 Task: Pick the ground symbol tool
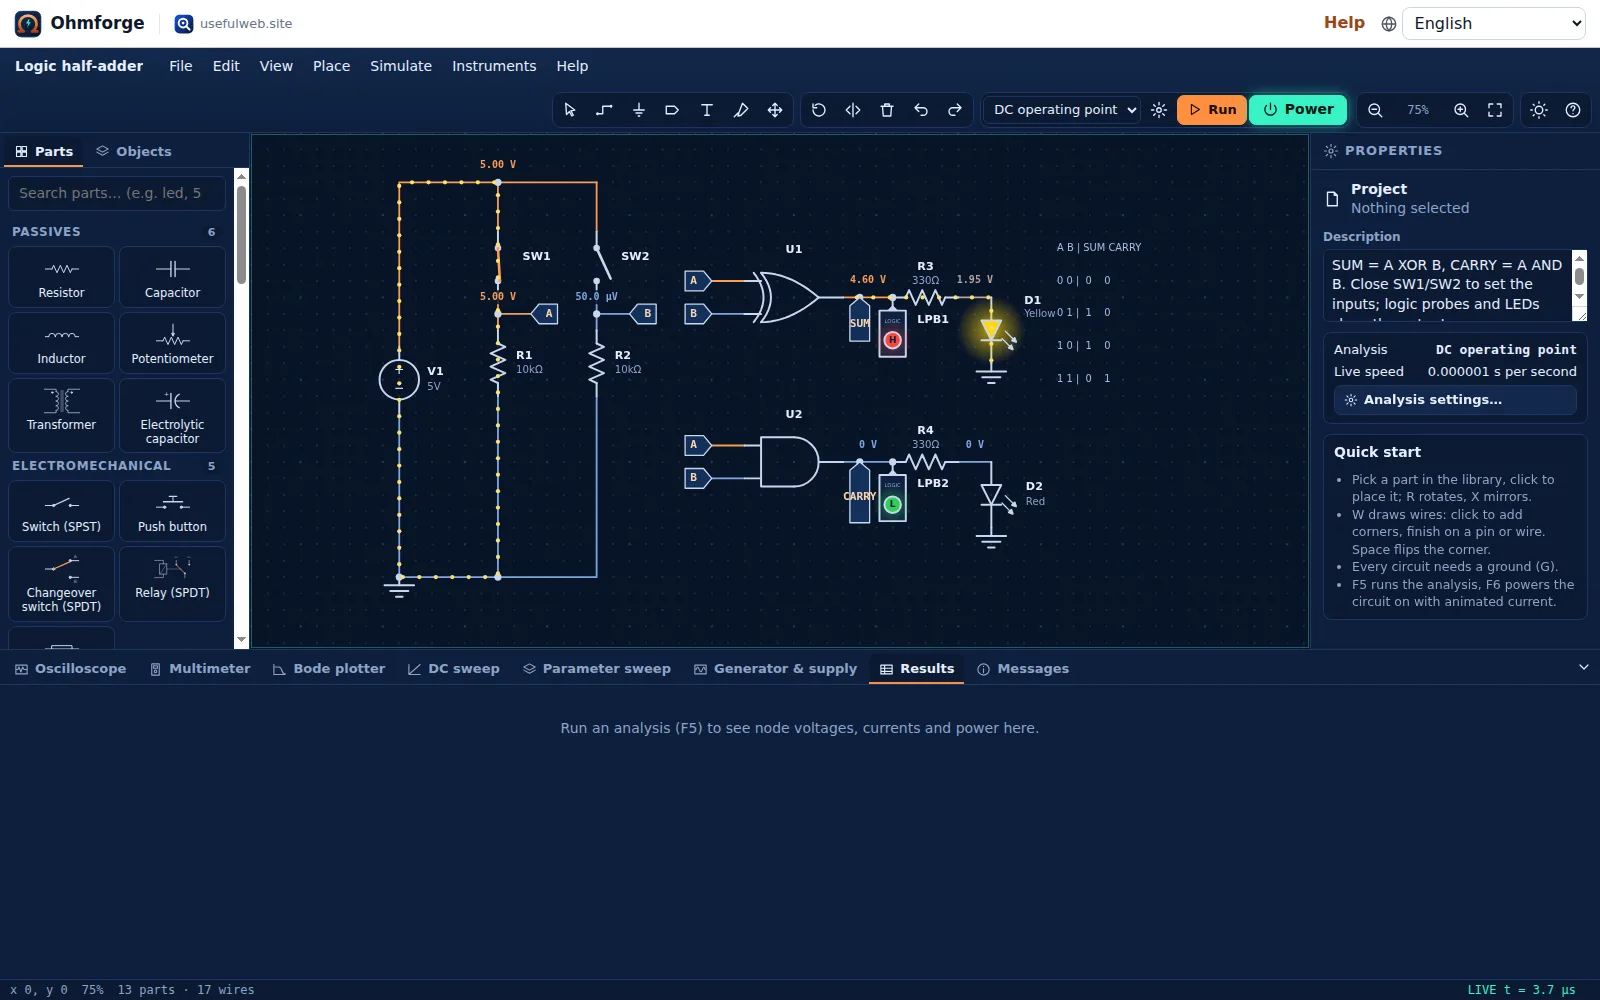(x=638, y=110)
